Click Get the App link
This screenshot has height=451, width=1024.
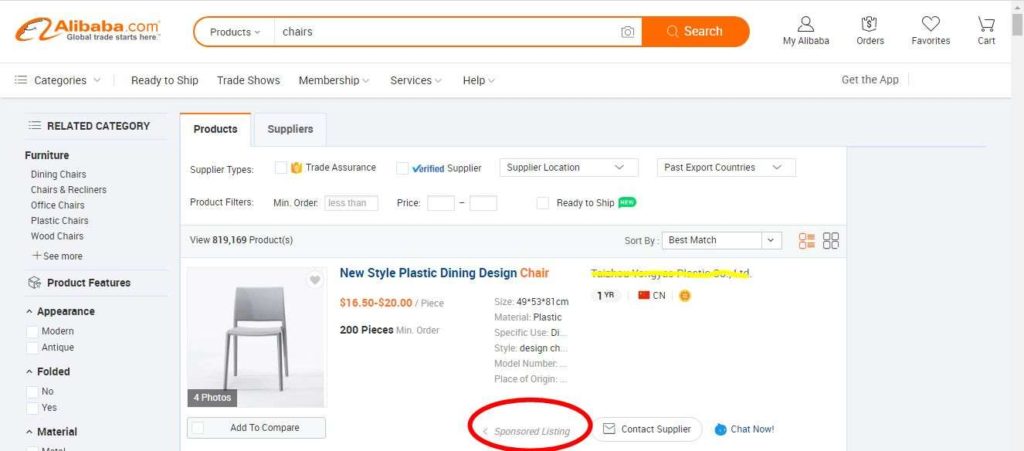pyautogui.click(x=870, y=80)
